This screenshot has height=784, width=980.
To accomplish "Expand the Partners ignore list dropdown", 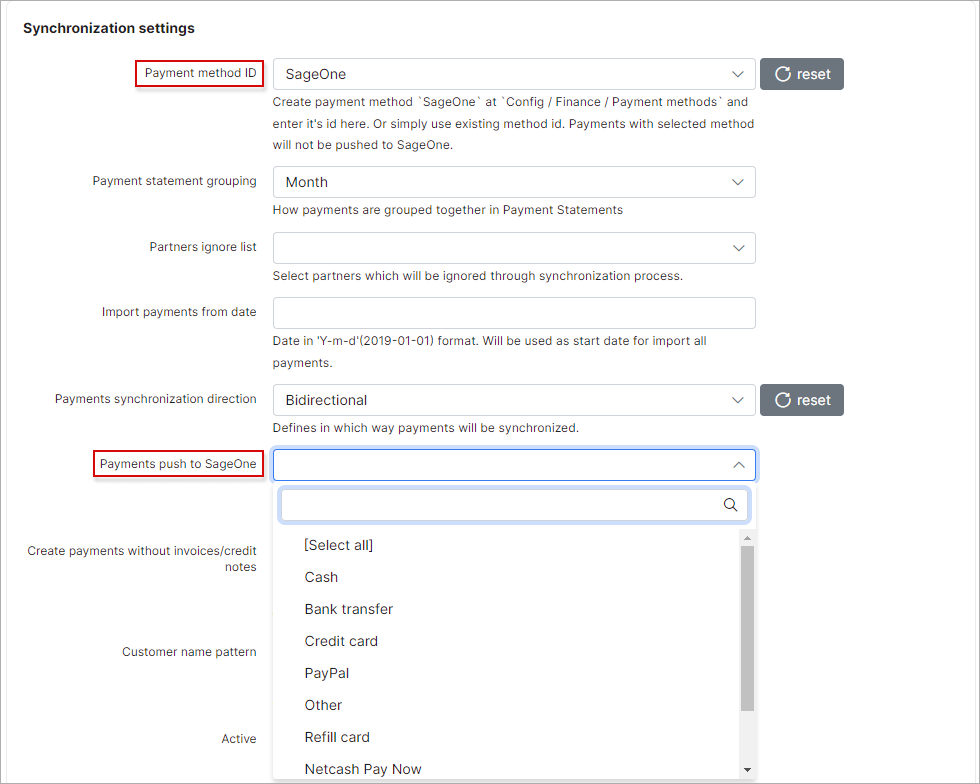I will [x=514, y=247].
